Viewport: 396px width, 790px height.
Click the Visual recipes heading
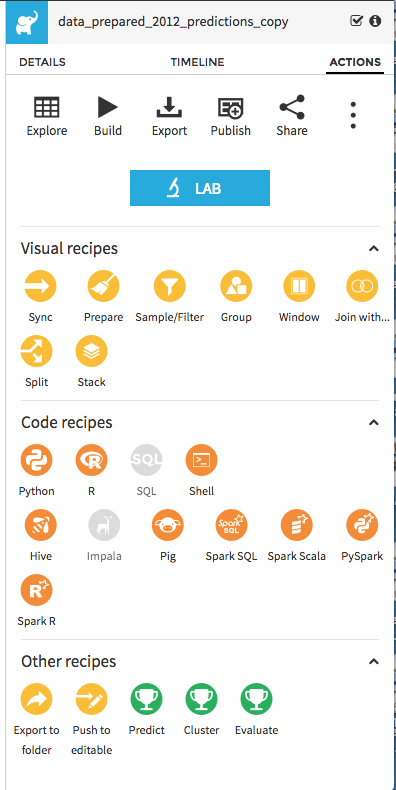click(x=70, y=248)
